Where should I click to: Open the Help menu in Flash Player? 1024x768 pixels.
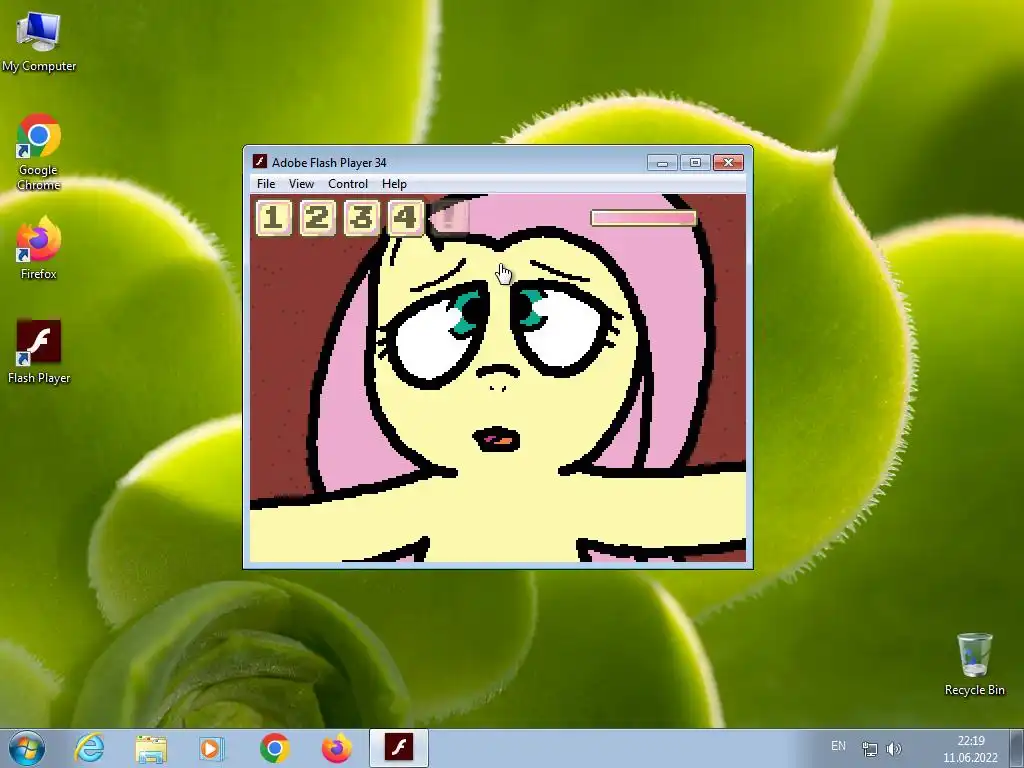[x=394, y=184]
